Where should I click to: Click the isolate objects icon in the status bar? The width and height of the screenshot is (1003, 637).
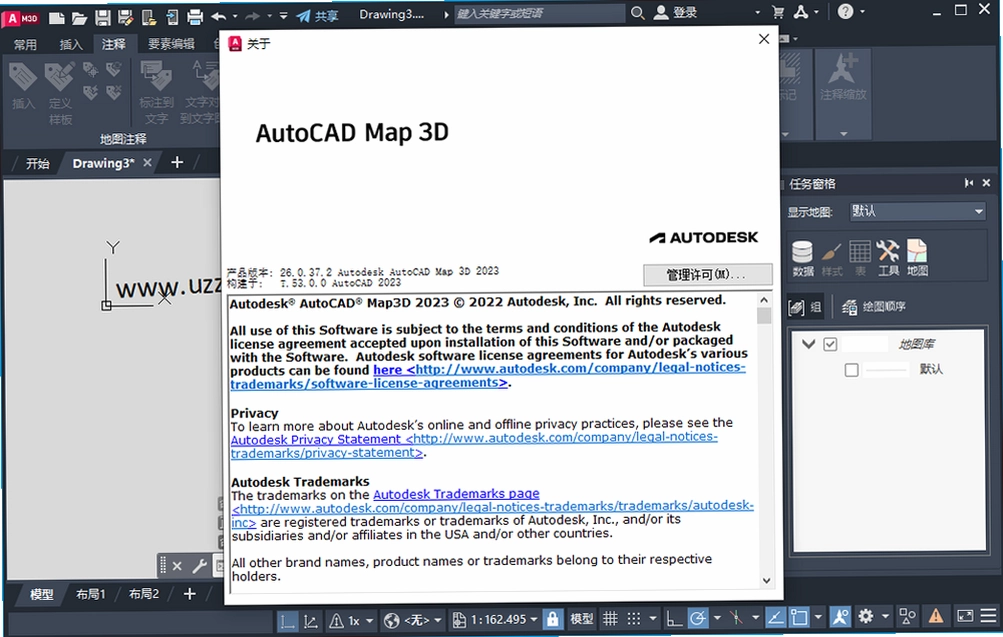pos(907,617)
